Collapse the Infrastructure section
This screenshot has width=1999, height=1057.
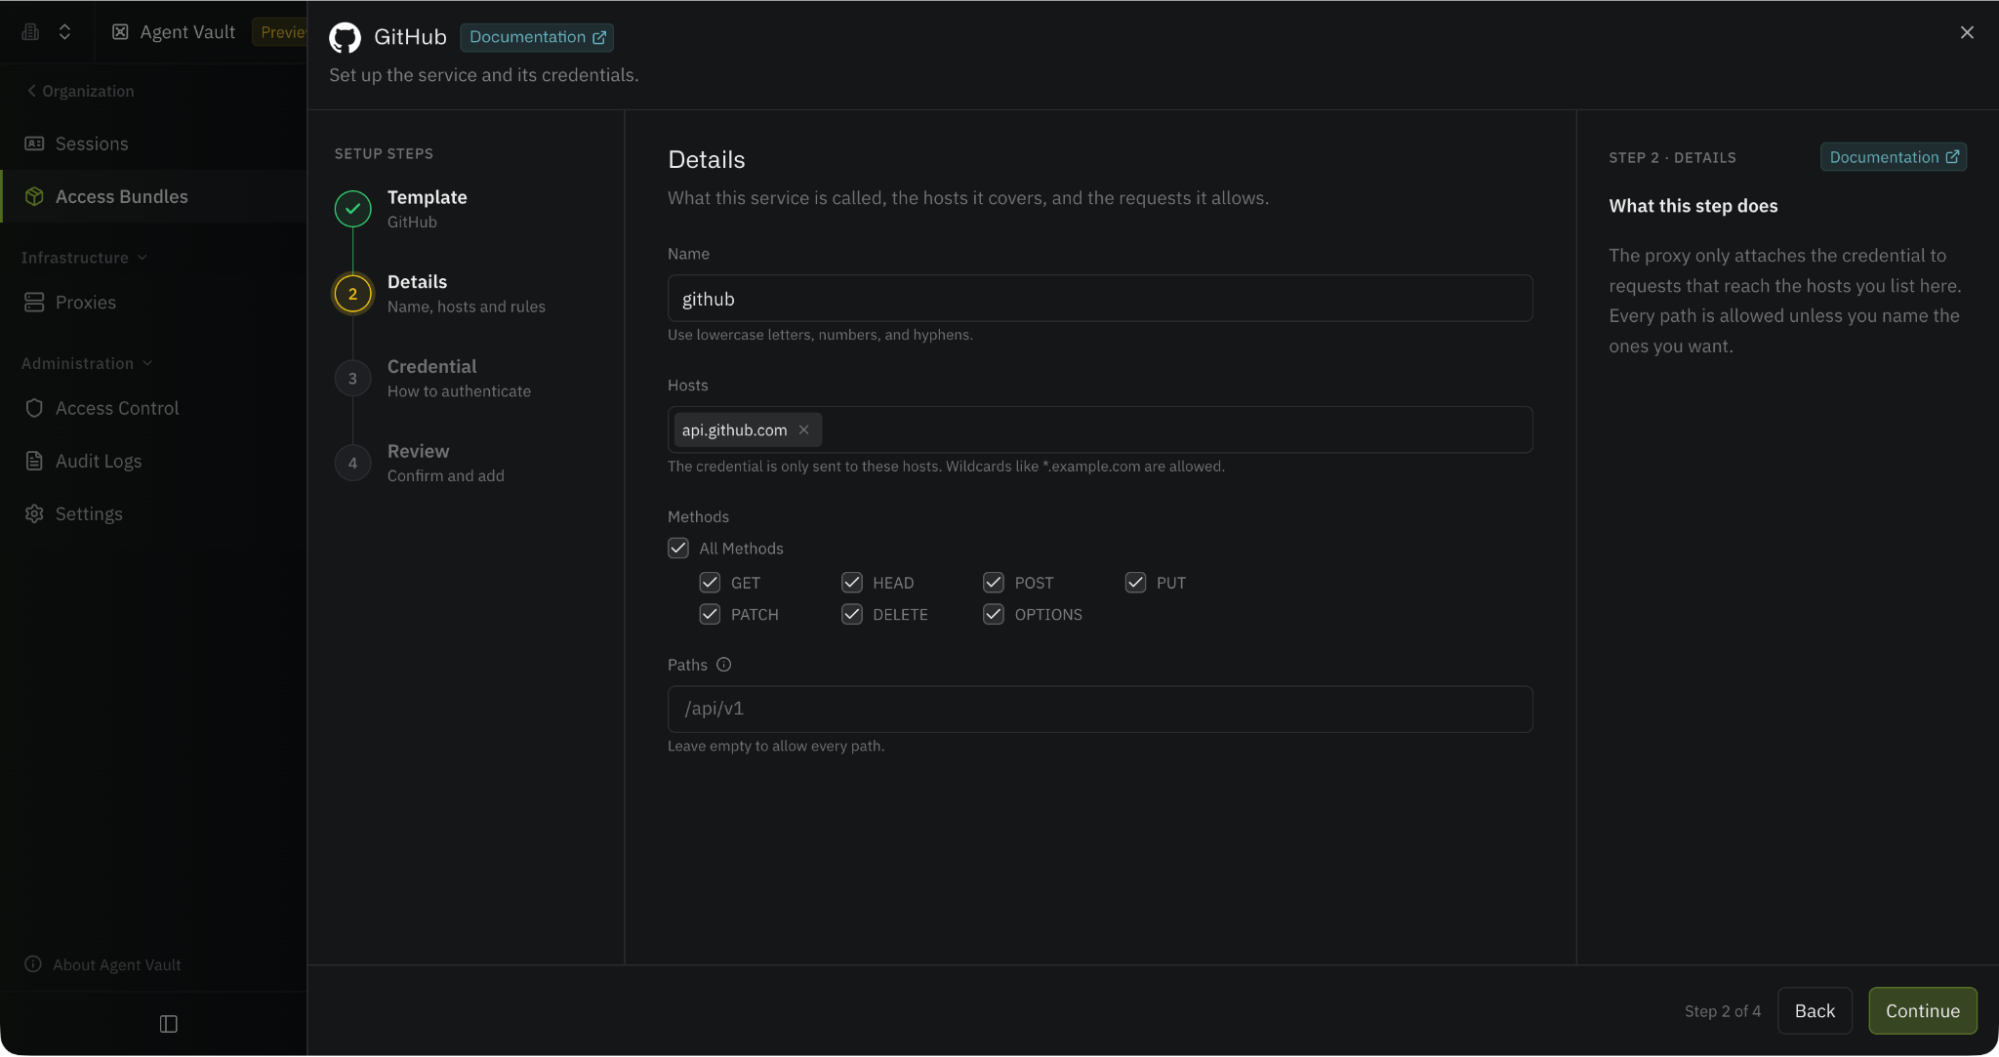click(84, 258)
